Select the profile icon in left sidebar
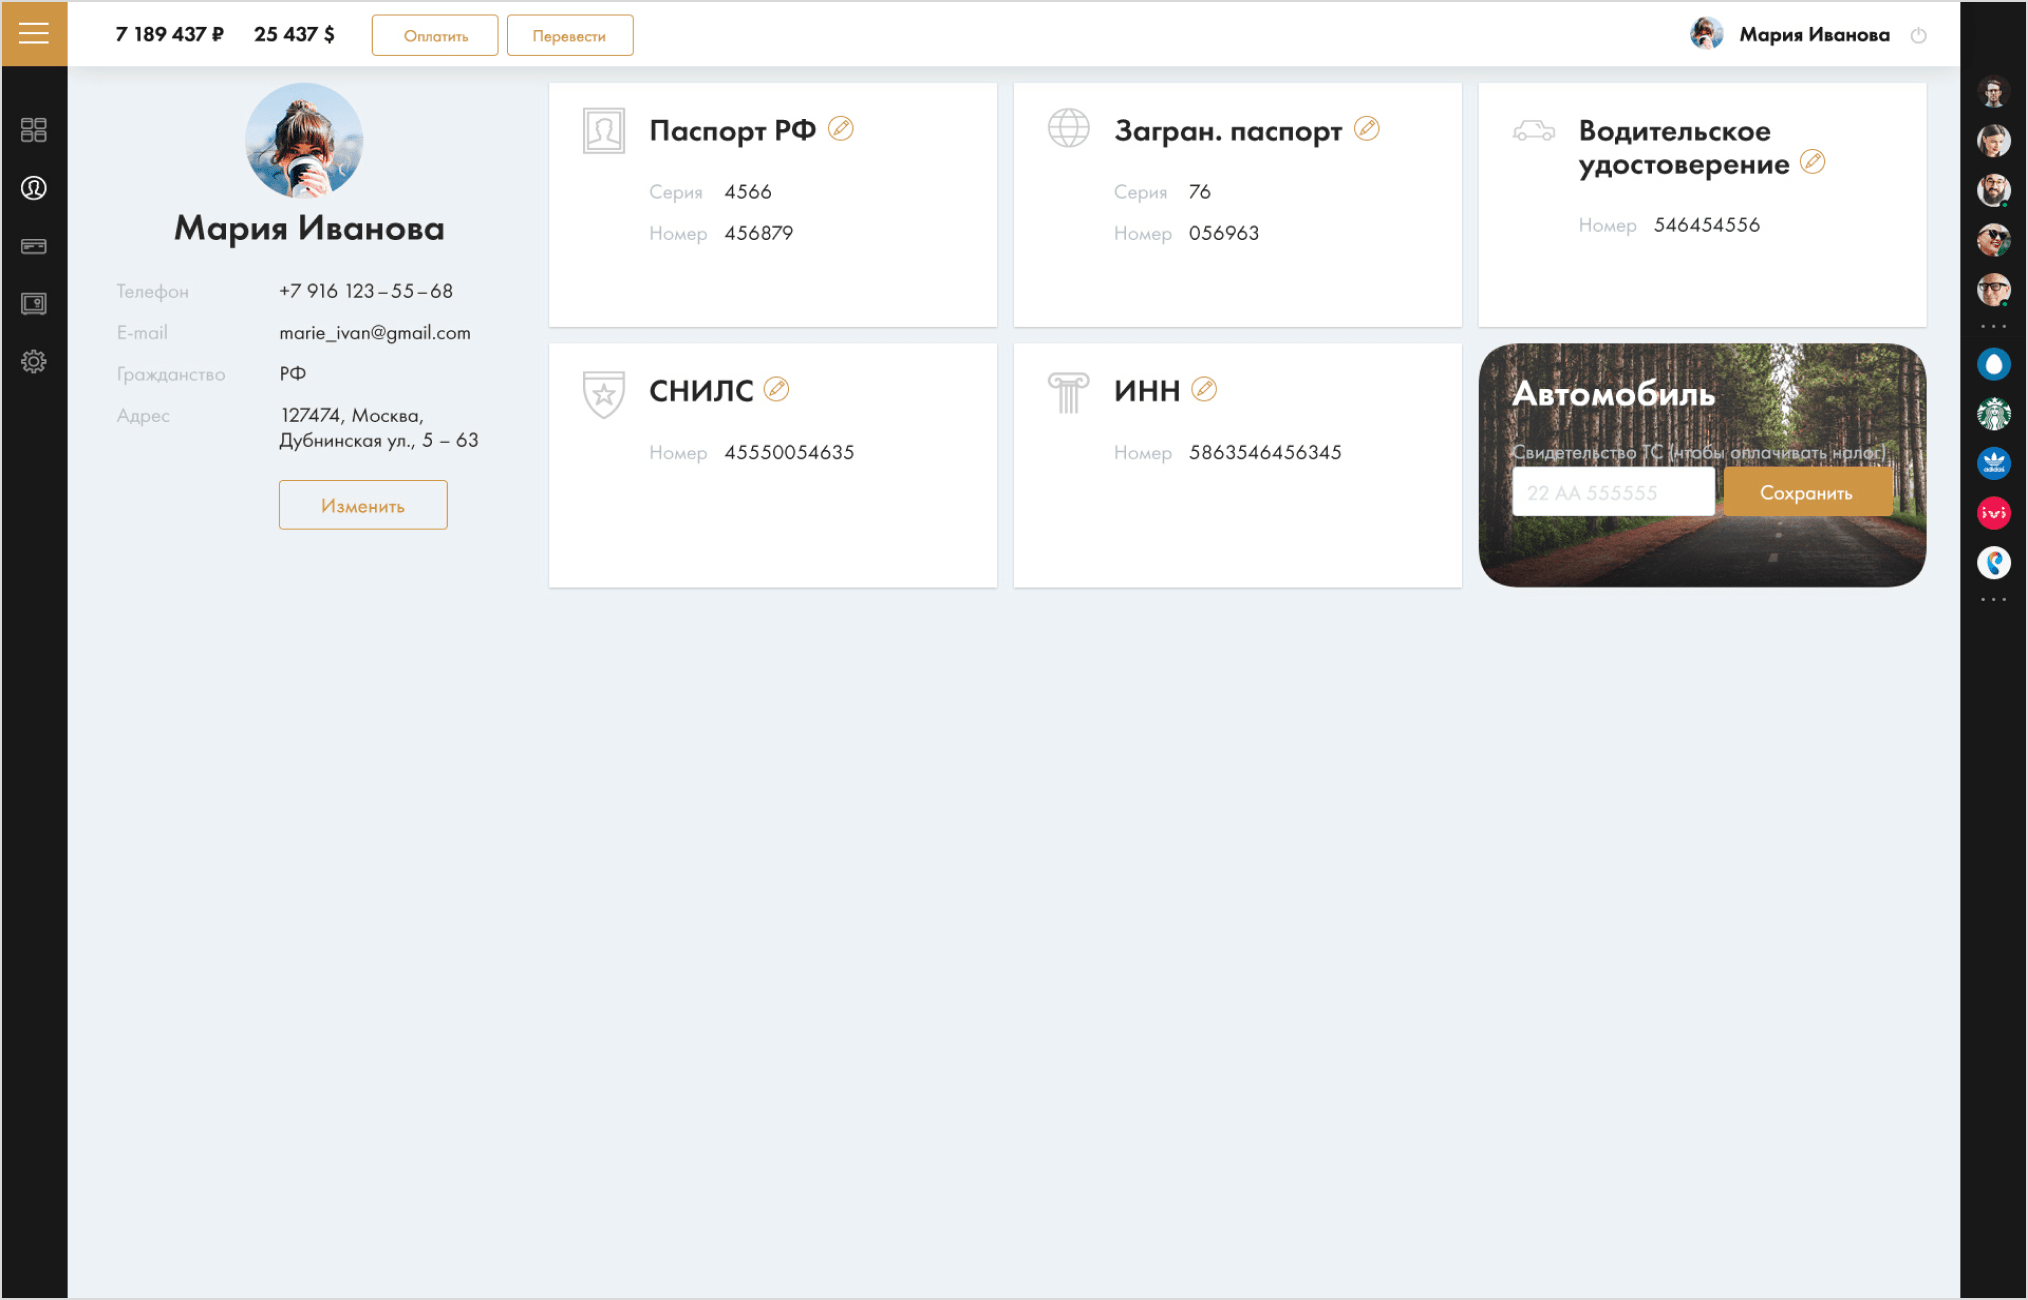 click(34, 188)
